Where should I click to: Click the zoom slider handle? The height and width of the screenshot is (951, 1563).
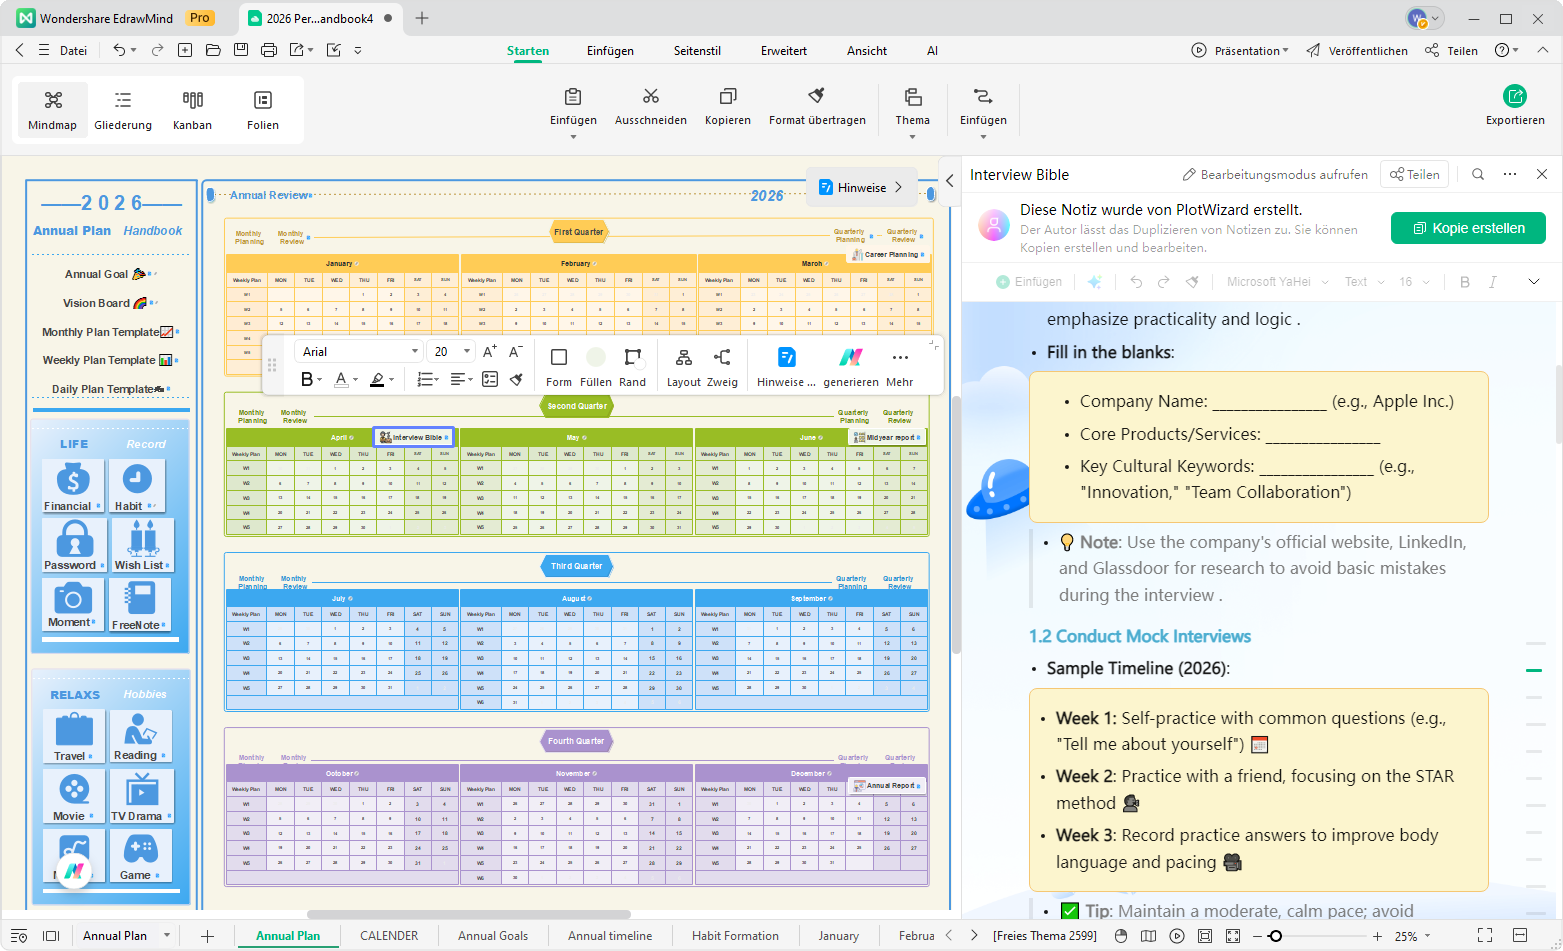[1275, 936]
